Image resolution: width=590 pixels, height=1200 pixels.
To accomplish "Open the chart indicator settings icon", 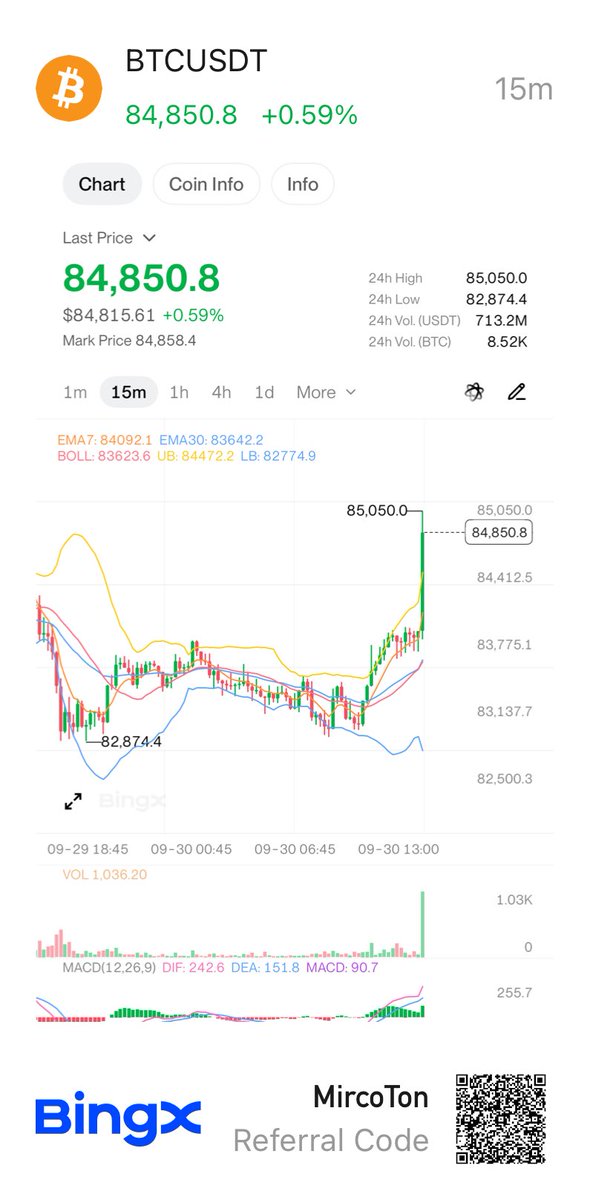I will pos(474,392).
